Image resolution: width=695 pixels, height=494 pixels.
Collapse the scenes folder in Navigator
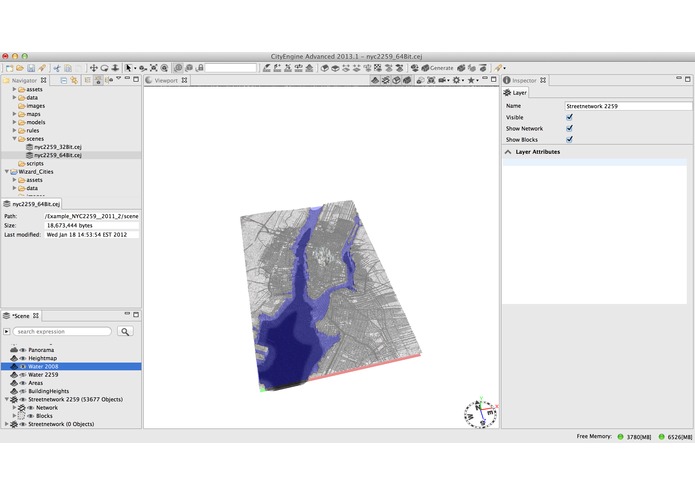point(14,139)
